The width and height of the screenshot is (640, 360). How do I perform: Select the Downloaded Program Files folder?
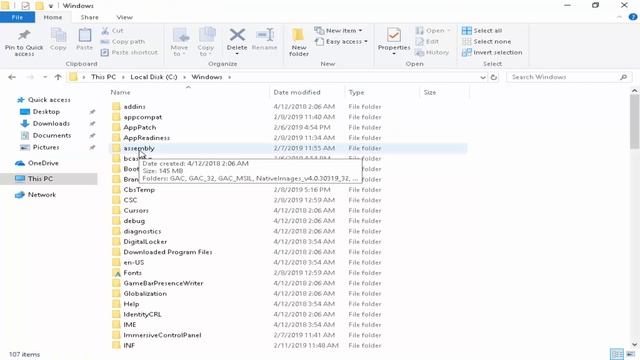pyautogui.click(x=168, y=252)
